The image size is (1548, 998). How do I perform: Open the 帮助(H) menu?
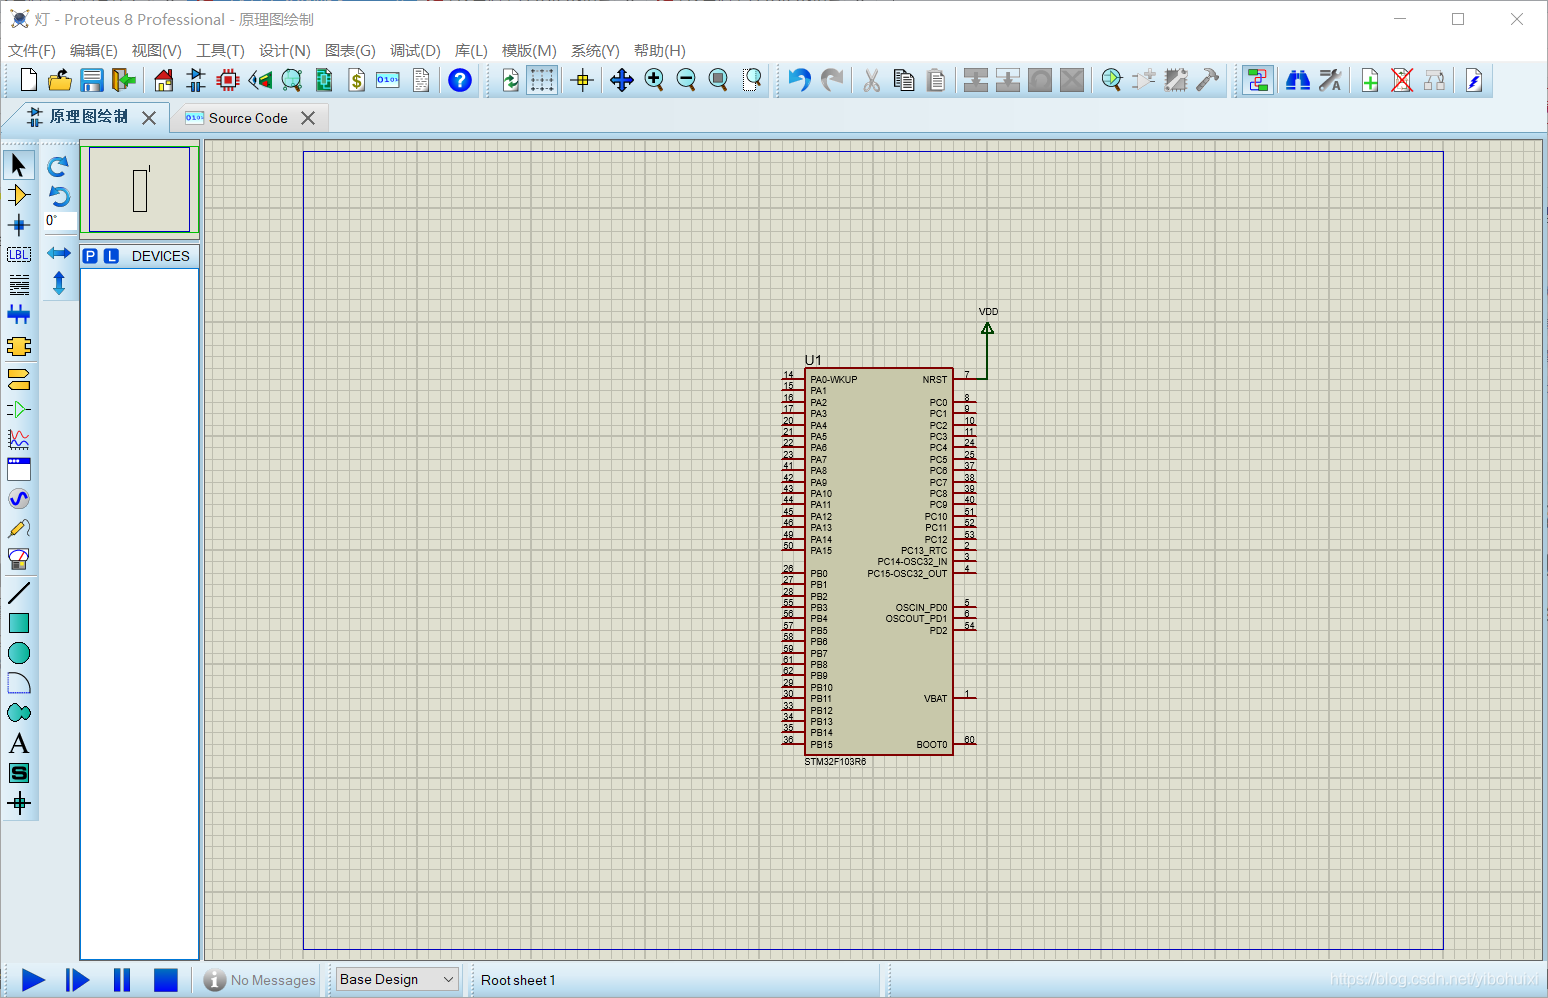point(660,51)
